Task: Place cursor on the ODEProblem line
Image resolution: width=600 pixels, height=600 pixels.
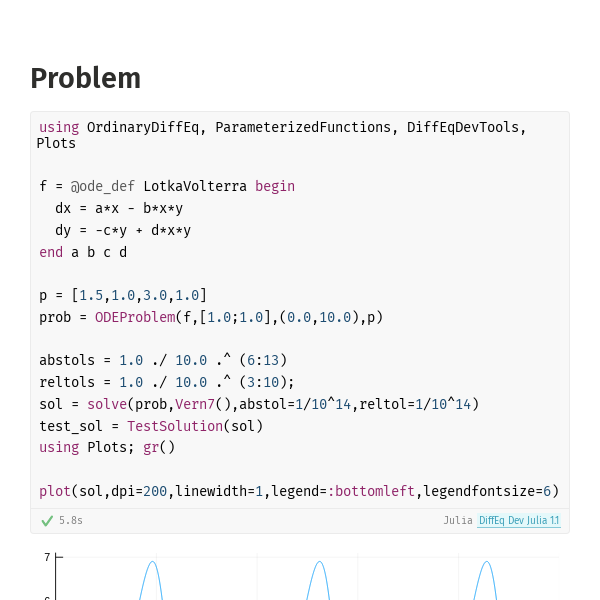Action: (x=211, y=318)
